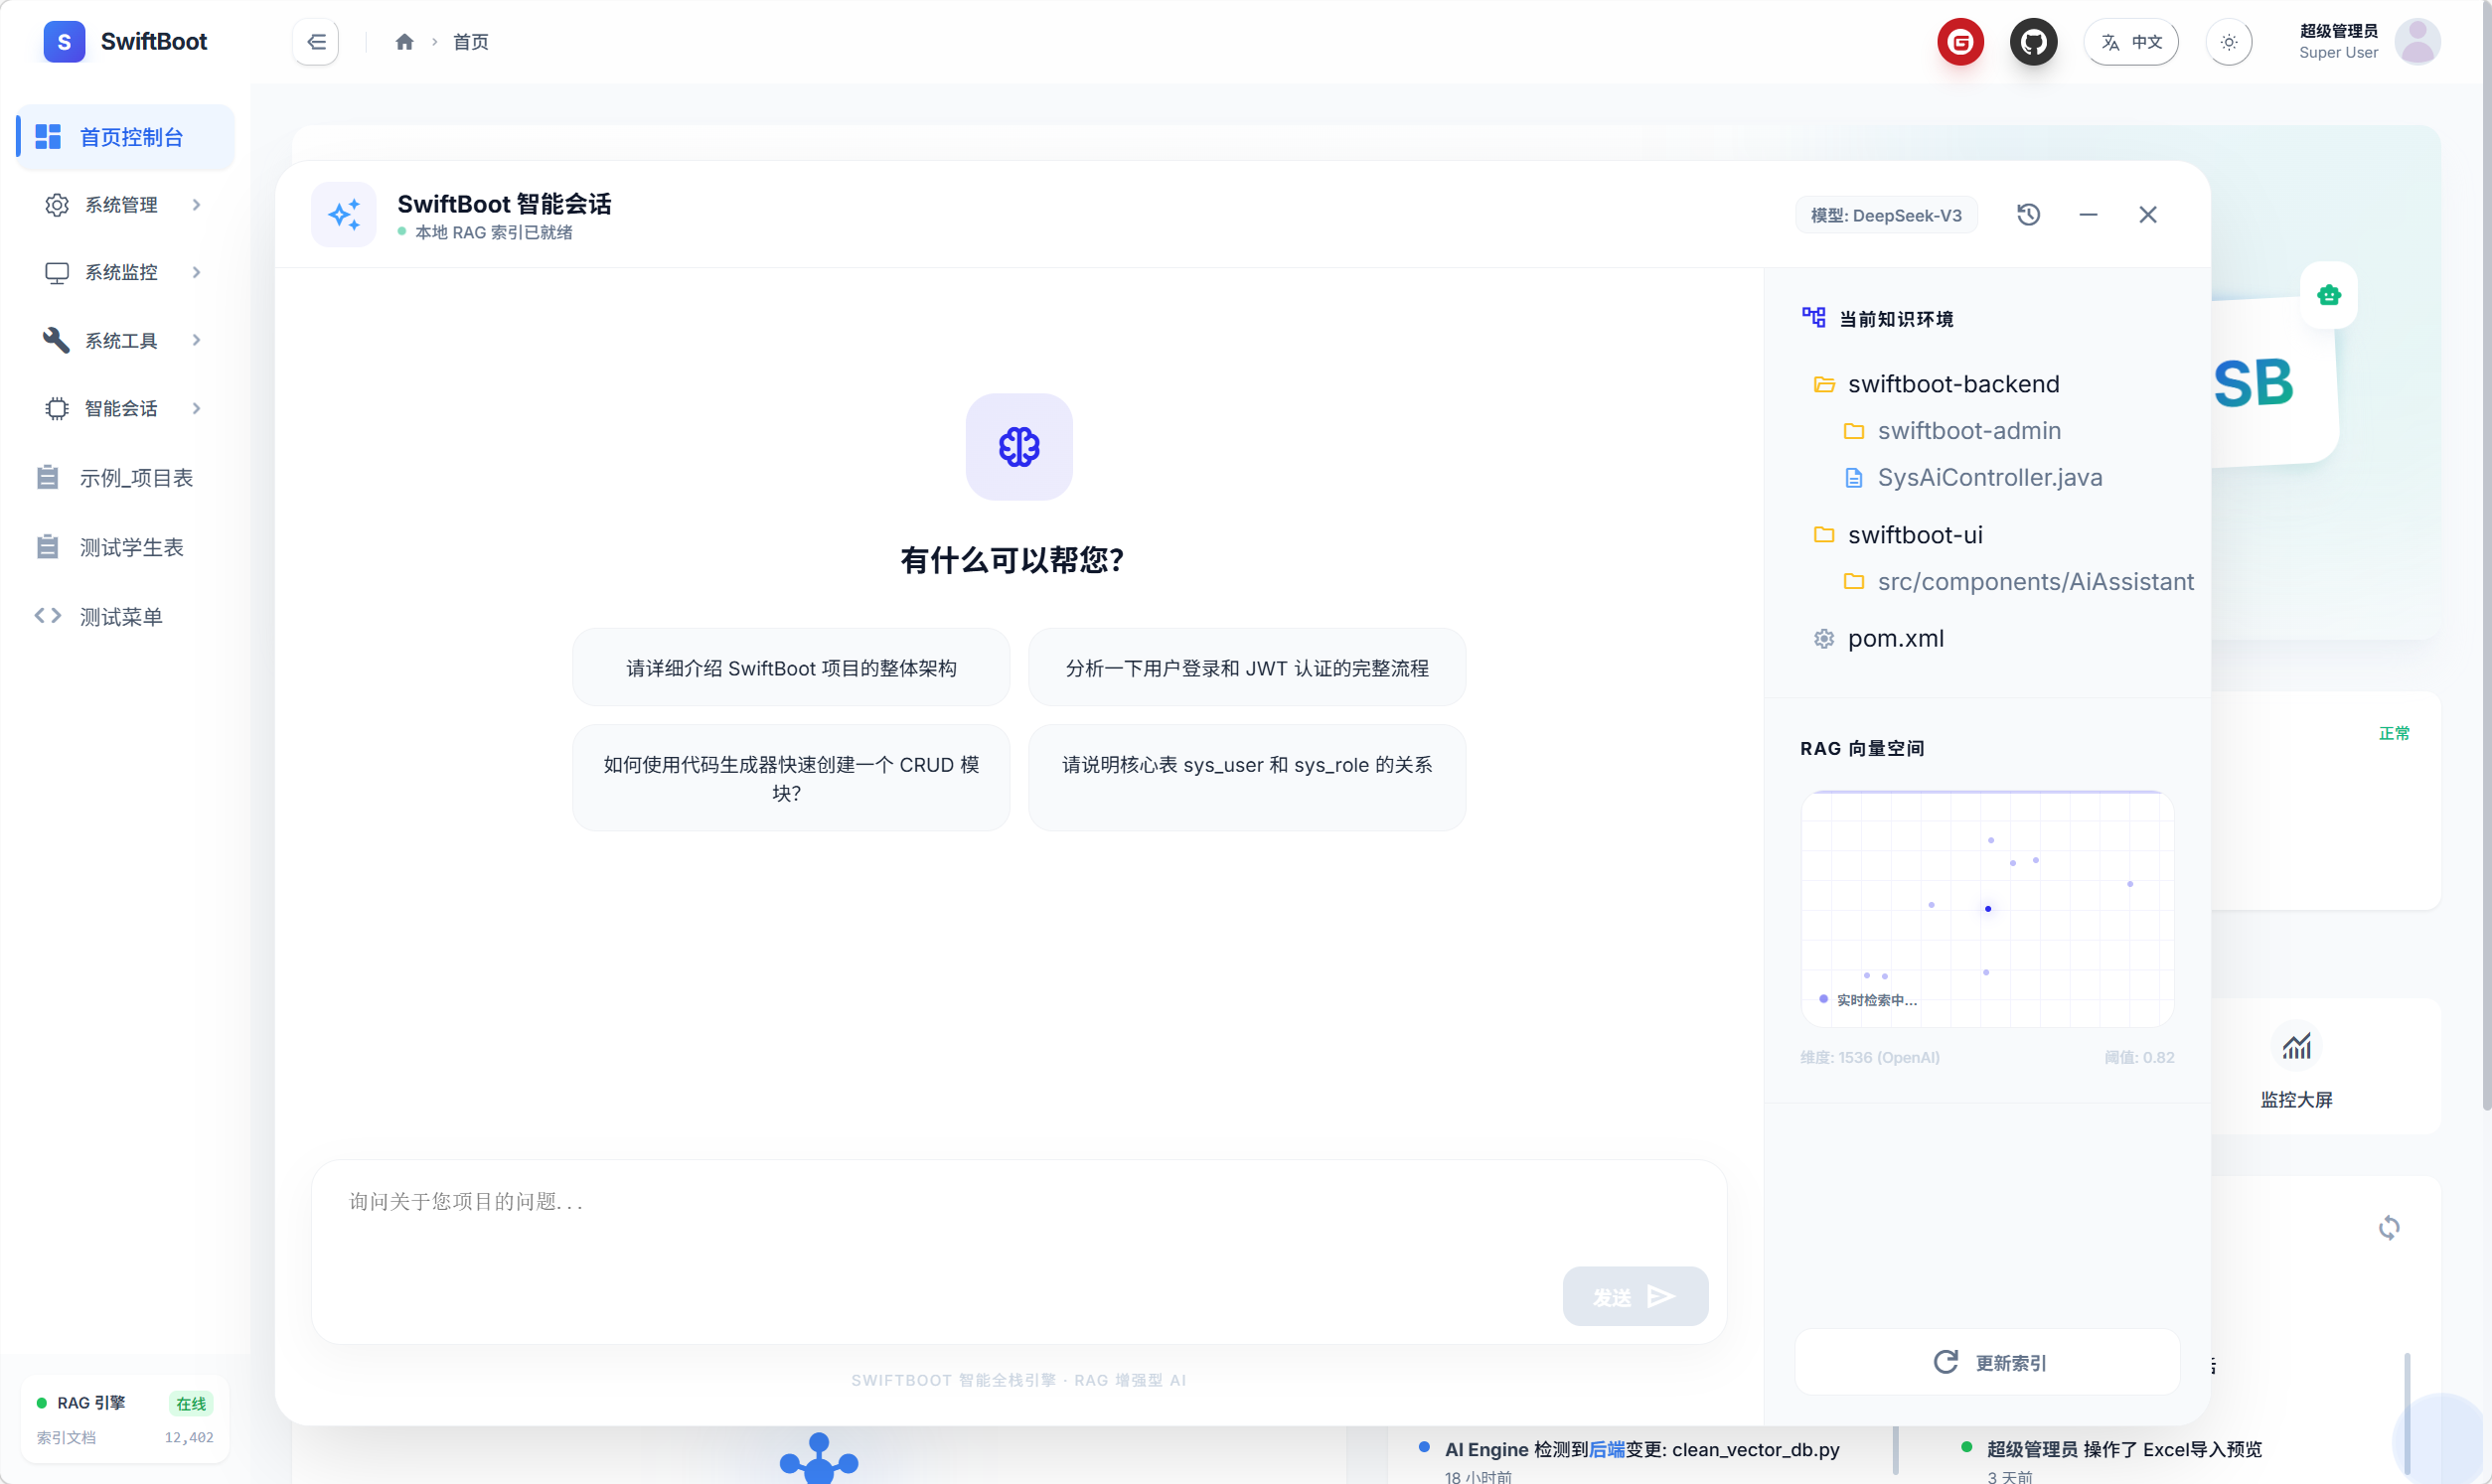Click the 维度: 1536 (OpenAI) label
The height and width of the screenshot is (1484, 2492).
click(1869, 1057)
